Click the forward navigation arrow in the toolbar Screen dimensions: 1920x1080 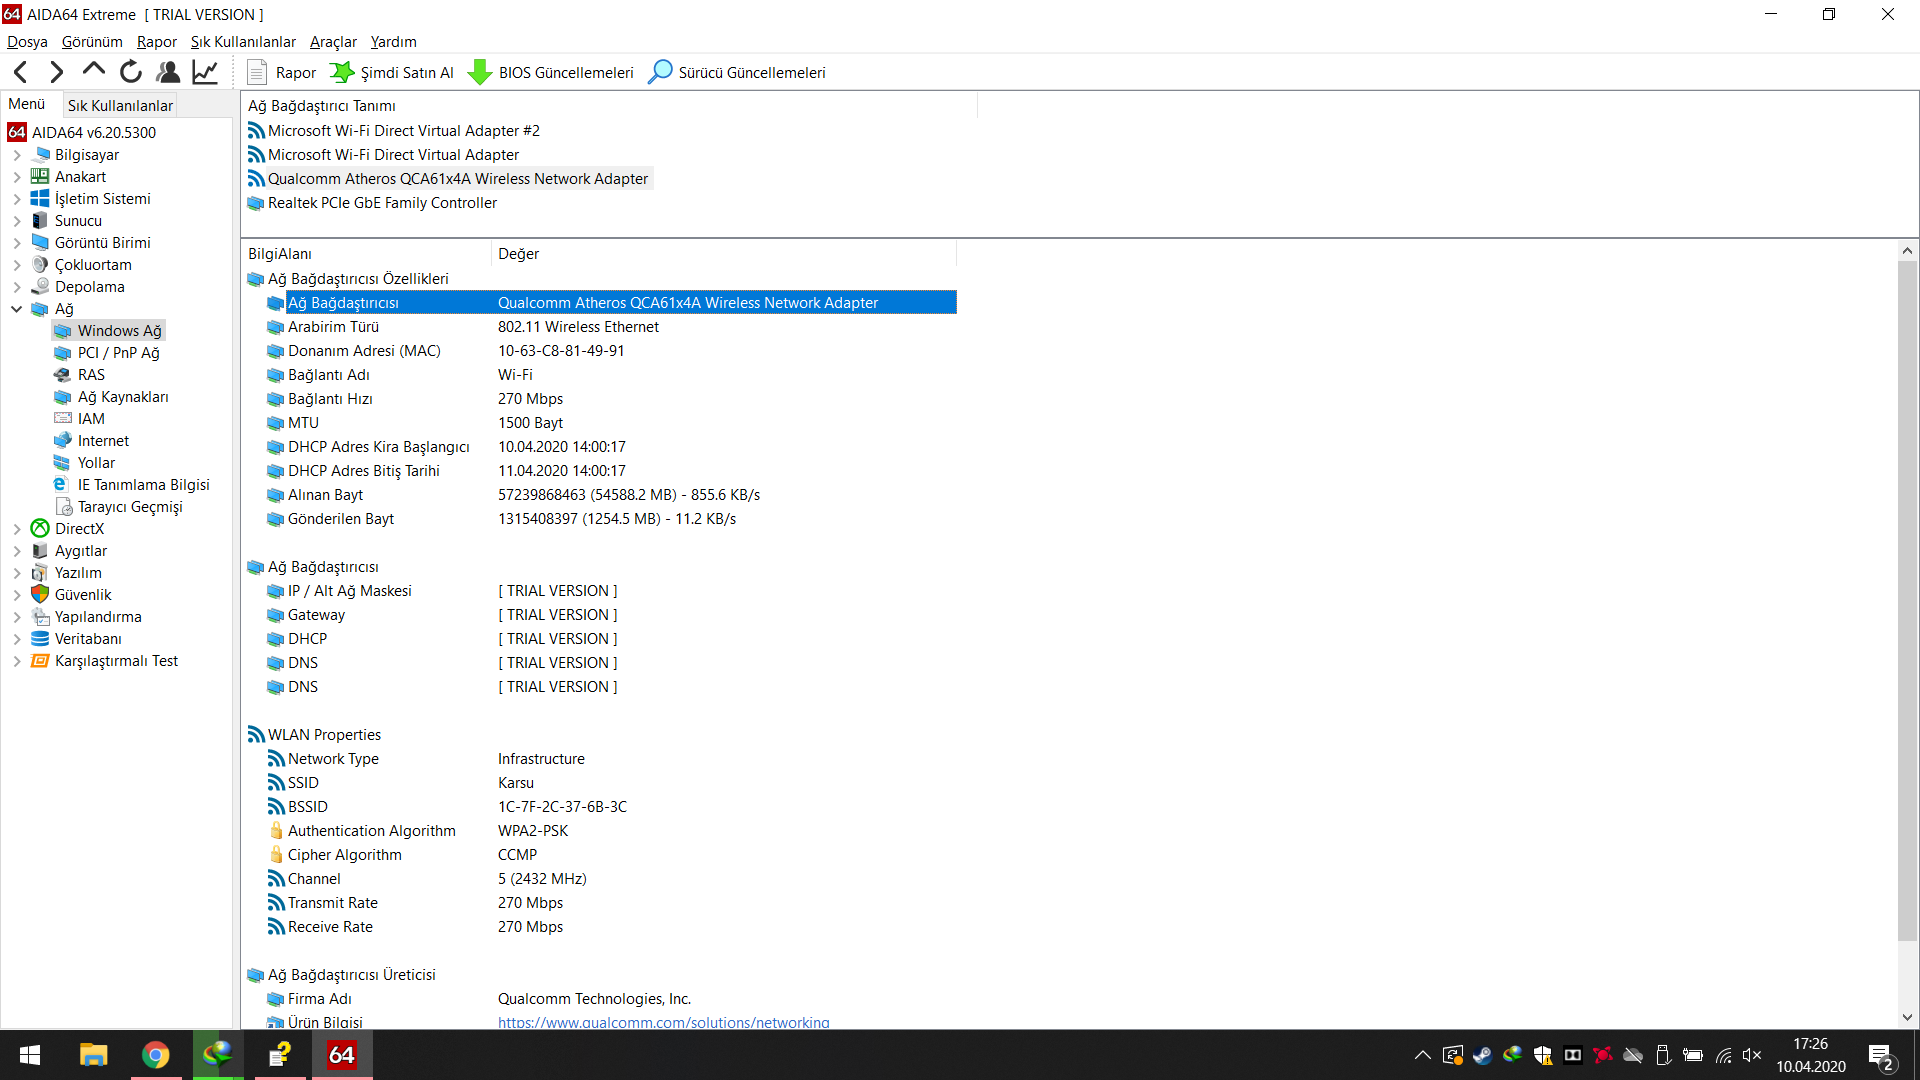coord(56,71)
